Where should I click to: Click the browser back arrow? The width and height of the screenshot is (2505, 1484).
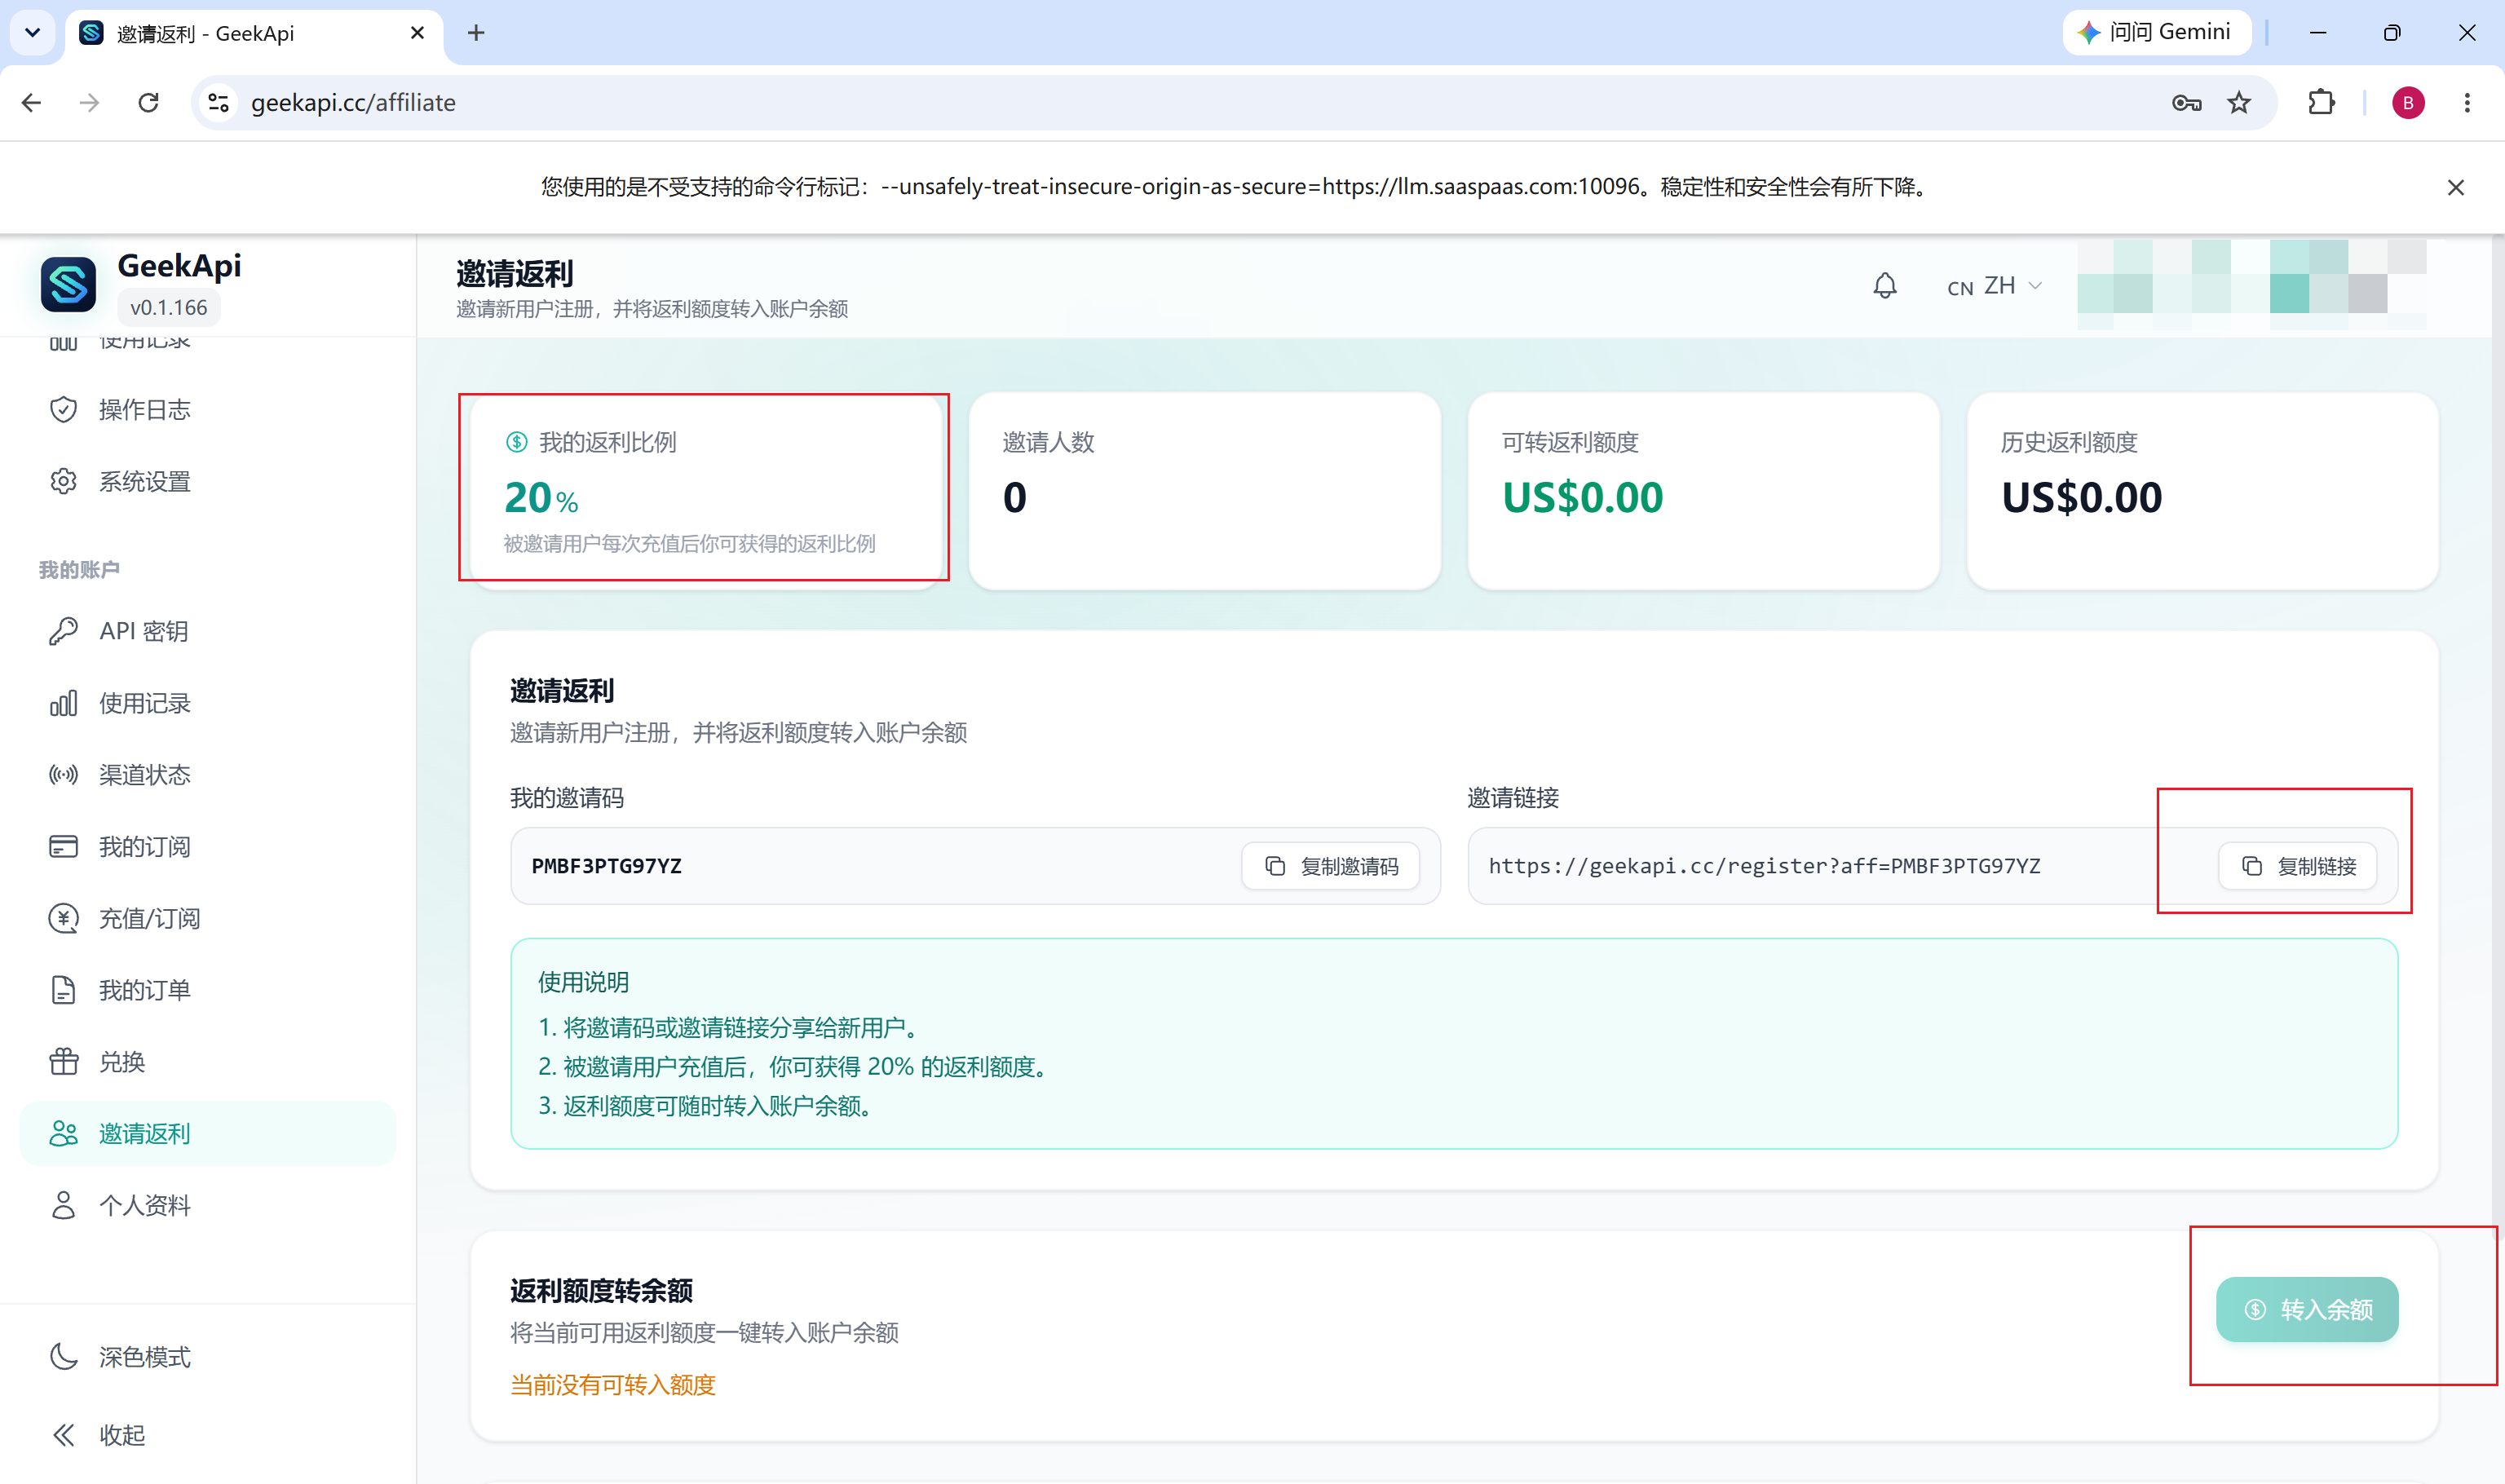point(31,103)
